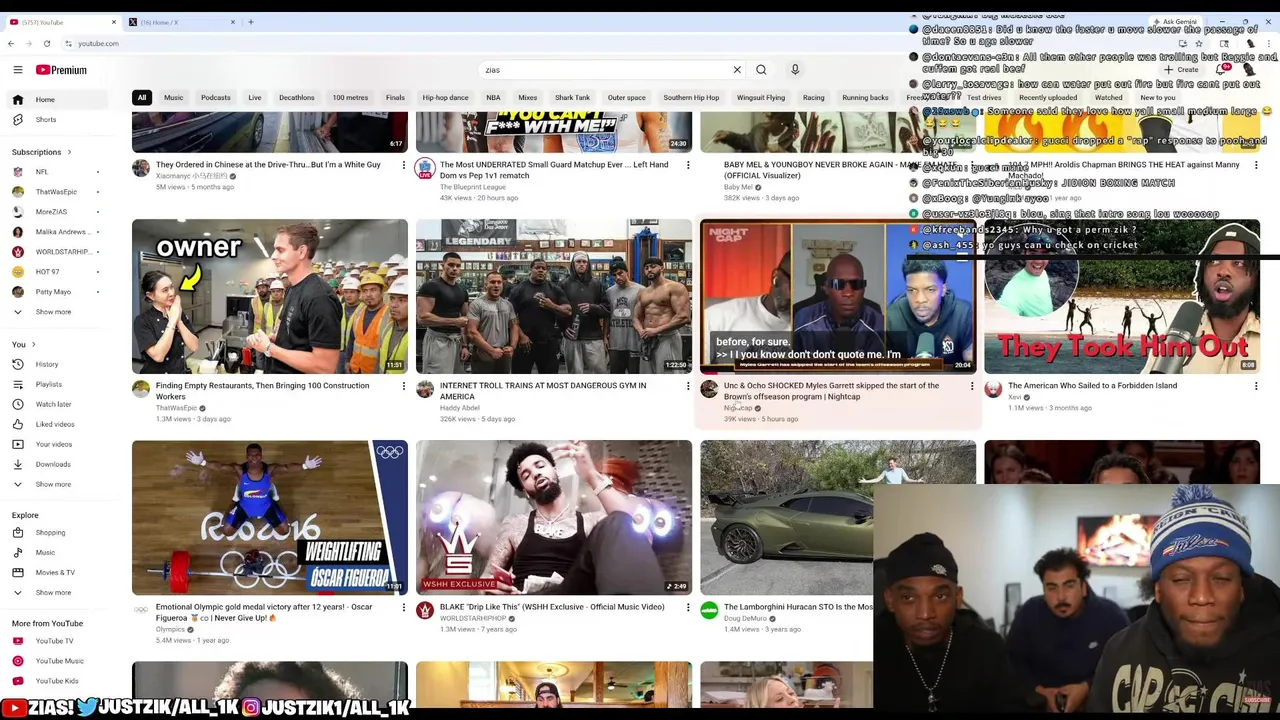Image resolution: width=1280 pixels, height=720 pixels.
Task: Select the All filter chip
Action: click(142, 98)
